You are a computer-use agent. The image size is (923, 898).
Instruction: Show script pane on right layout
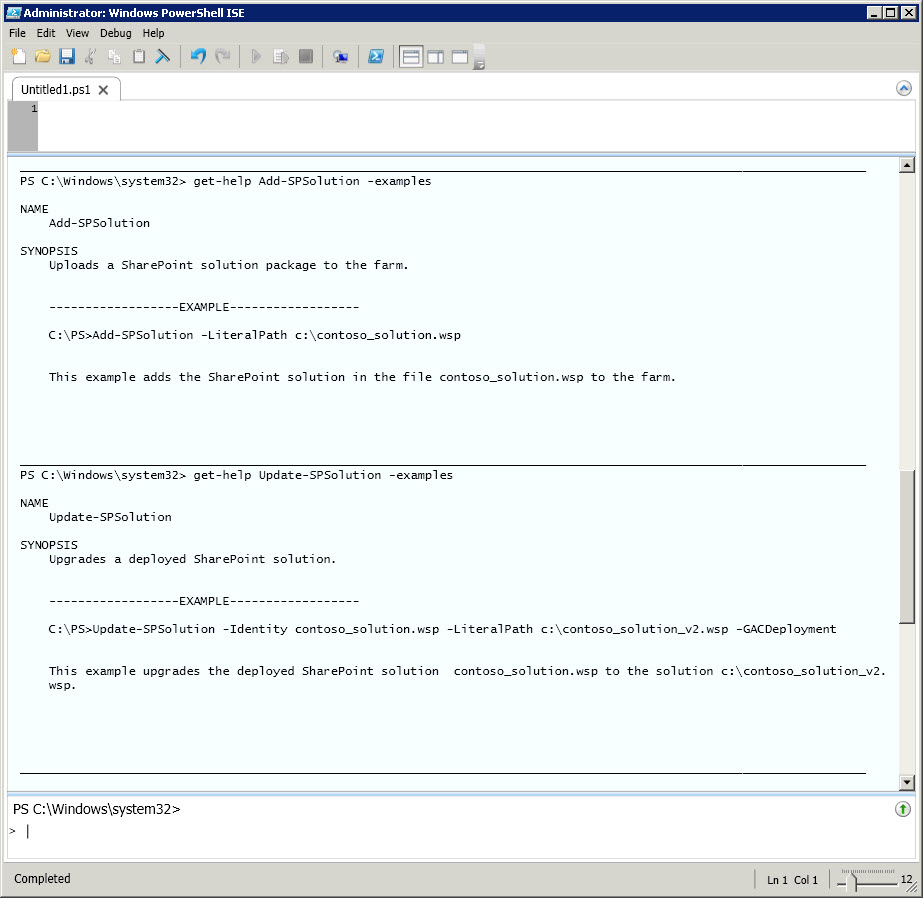coord(435,57)
